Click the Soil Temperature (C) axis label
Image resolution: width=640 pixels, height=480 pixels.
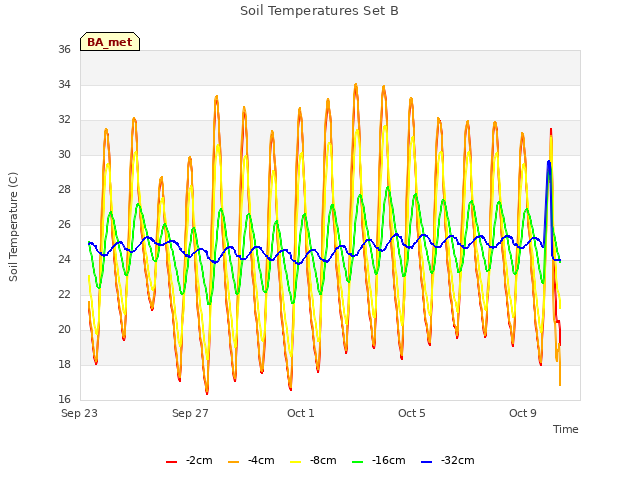tap(13, 227)
